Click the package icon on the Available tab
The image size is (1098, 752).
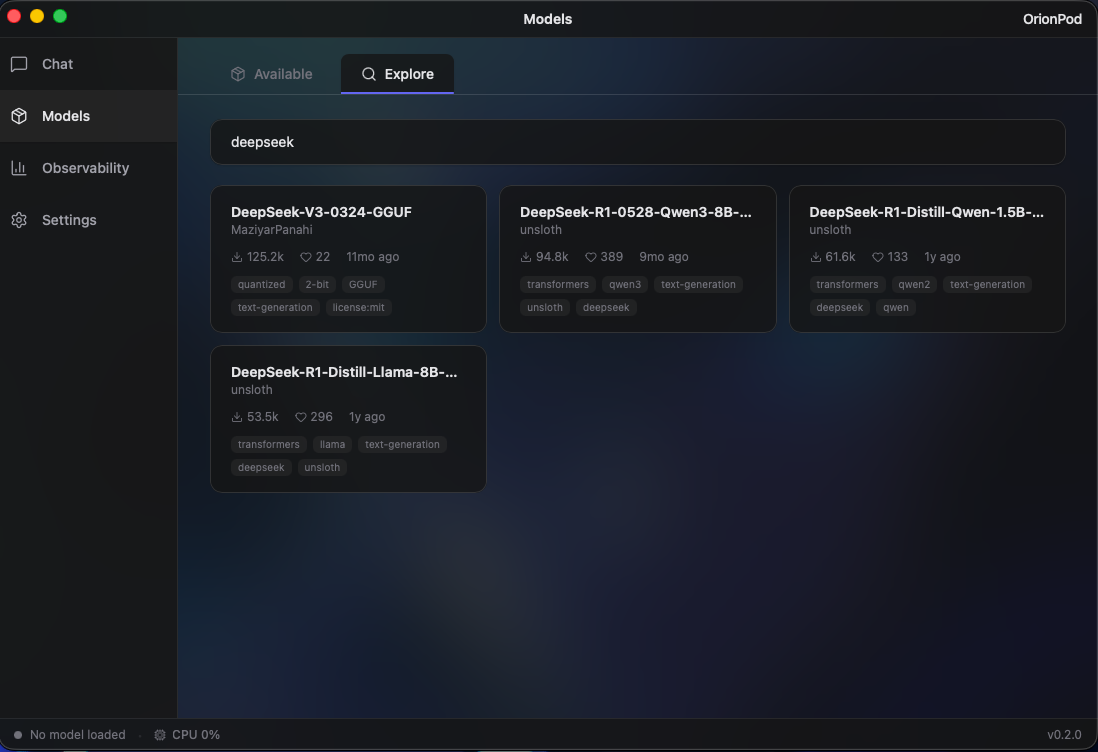[237, 73]
